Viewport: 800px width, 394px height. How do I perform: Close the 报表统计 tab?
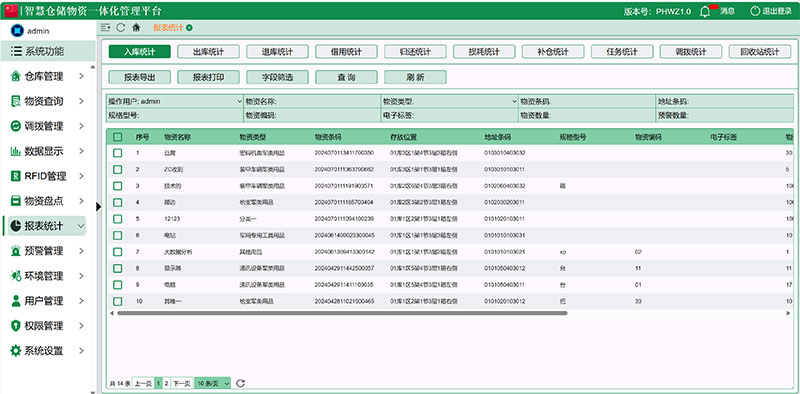click(x=190, y=28)
